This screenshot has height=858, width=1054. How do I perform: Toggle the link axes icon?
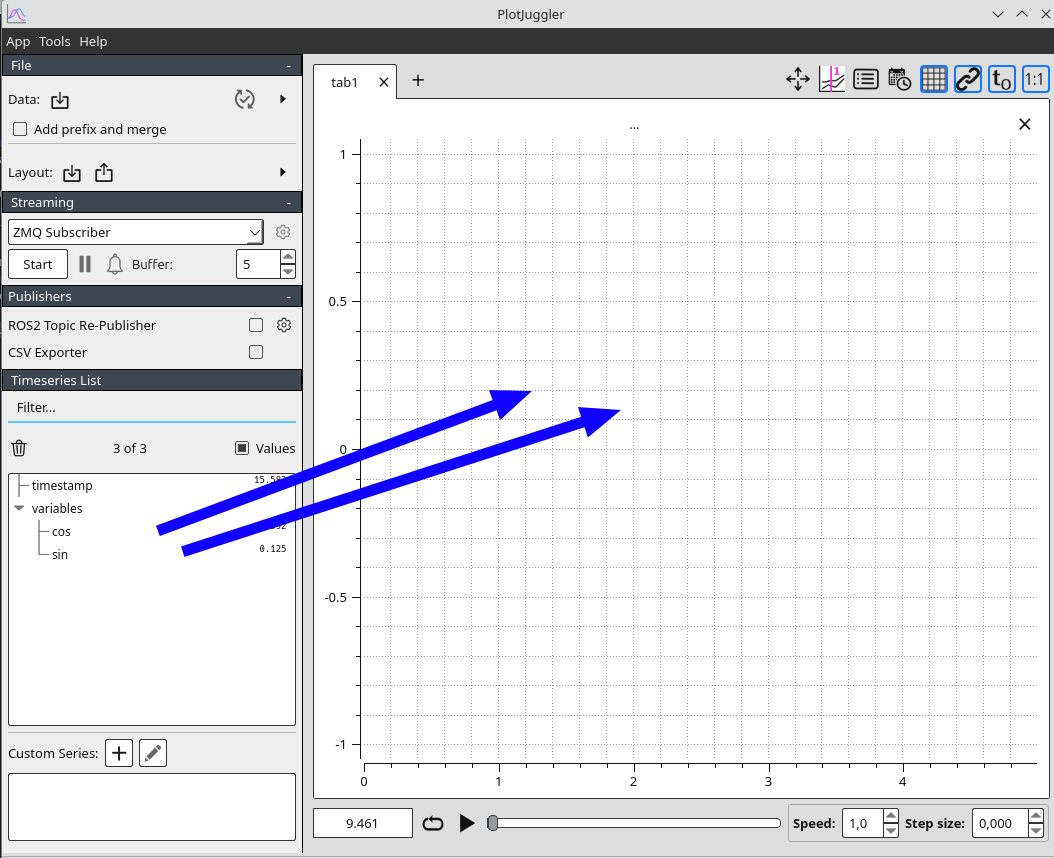click(x=968, y=79)
